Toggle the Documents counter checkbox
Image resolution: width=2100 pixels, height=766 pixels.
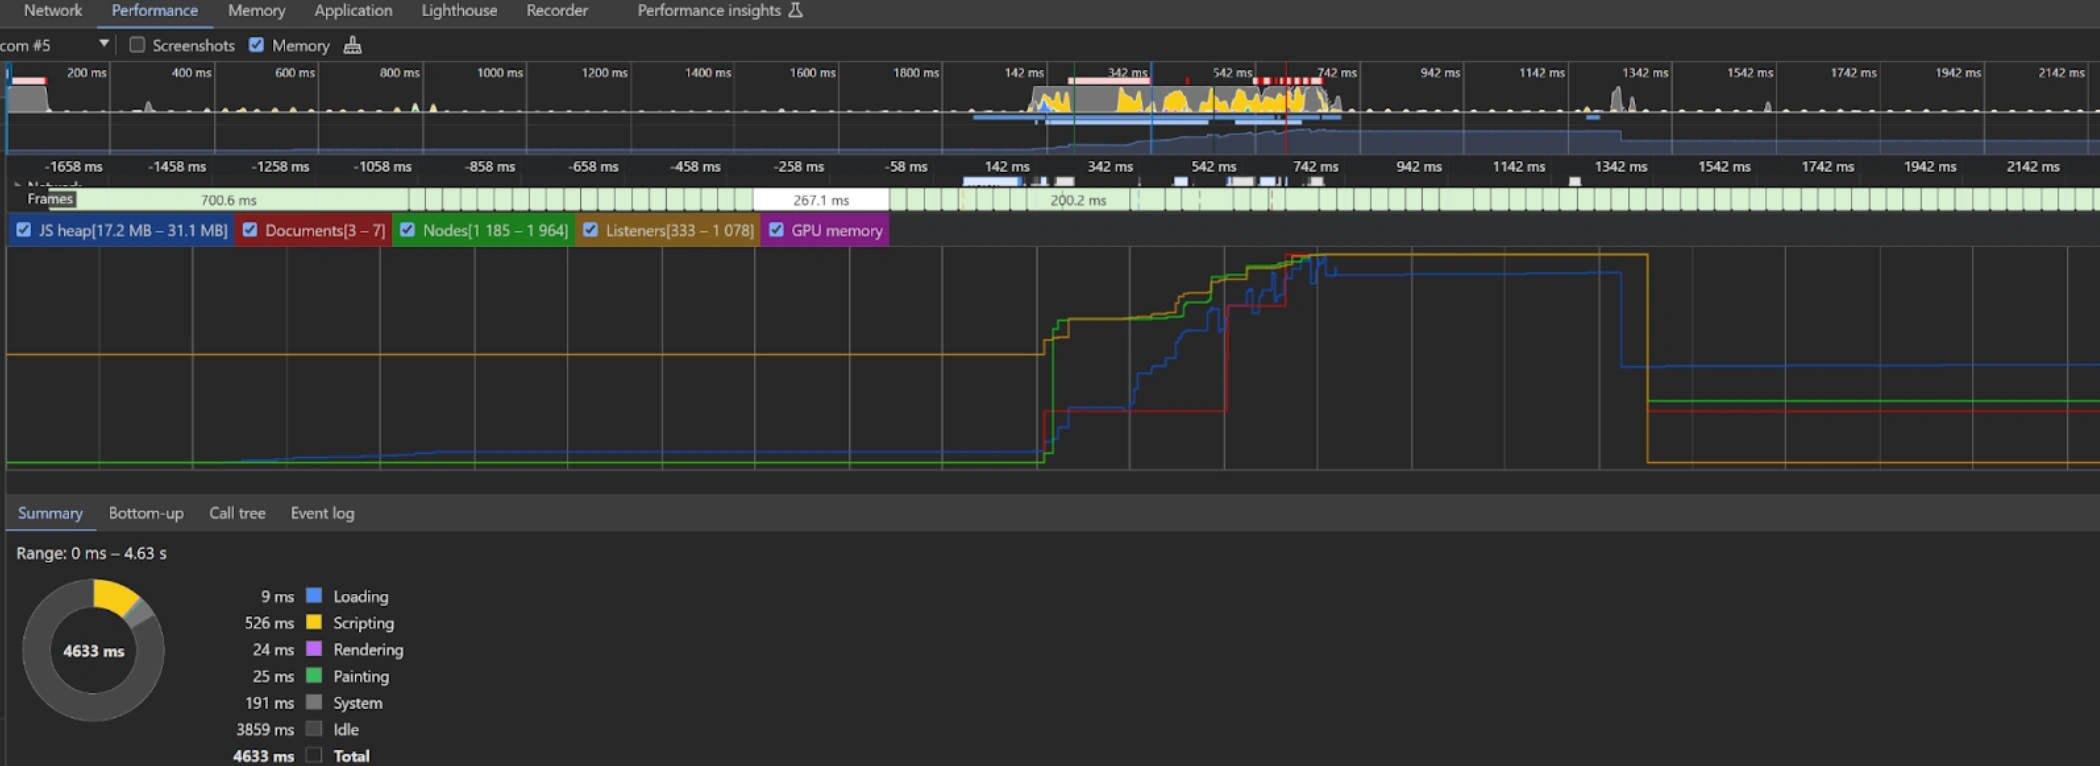(250, 230)
